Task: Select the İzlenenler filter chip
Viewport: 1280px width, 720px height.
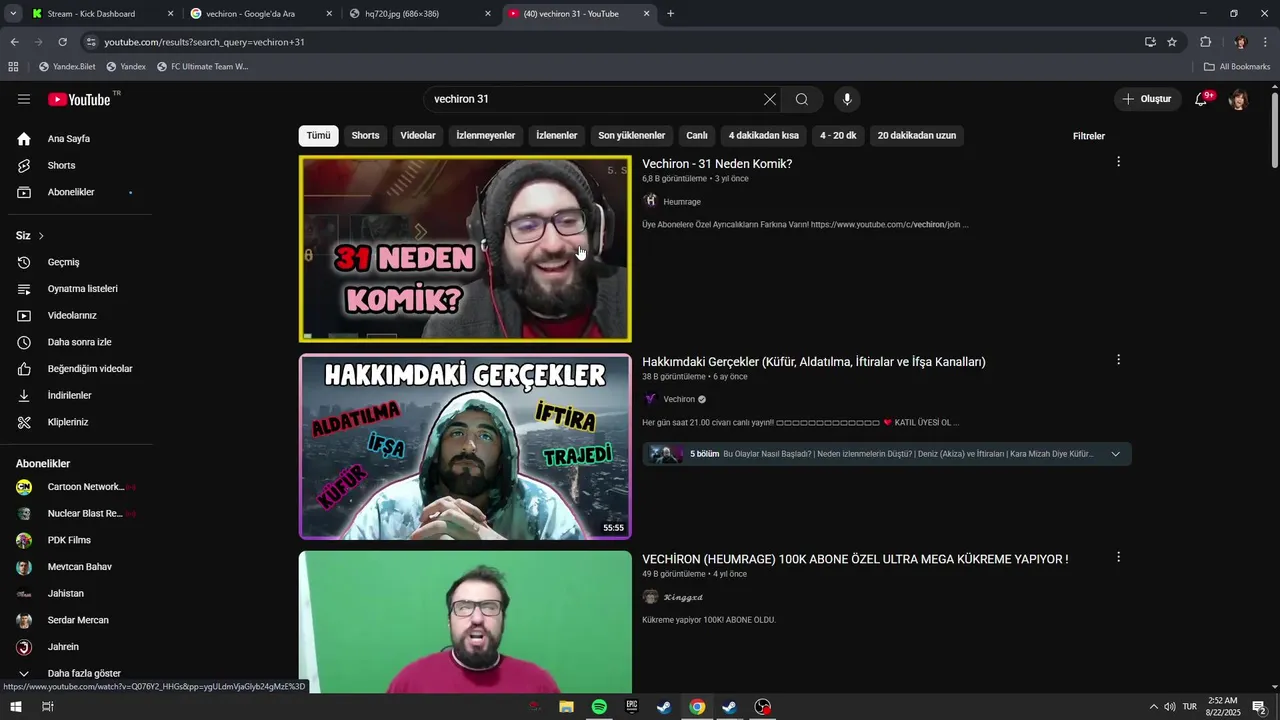Action: pos(557,136)
